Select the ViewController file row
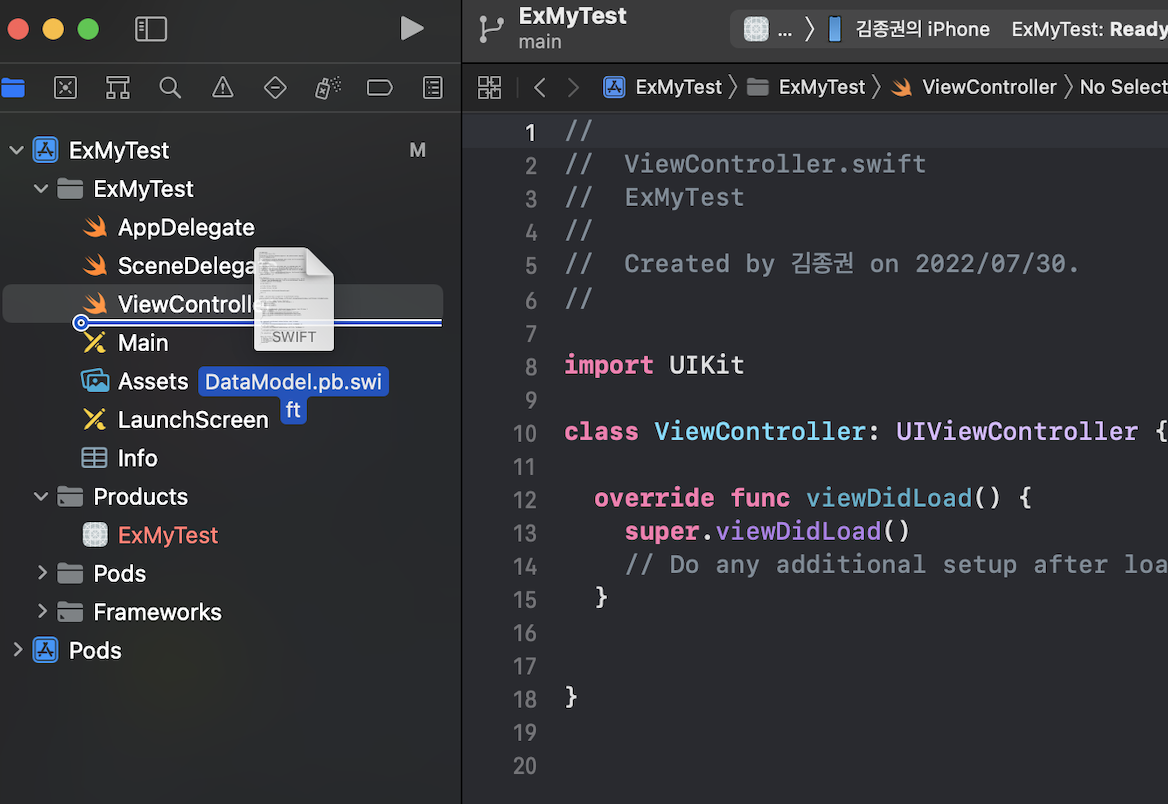Viewport: 1168px width, 804px height. tap(223, 303)
